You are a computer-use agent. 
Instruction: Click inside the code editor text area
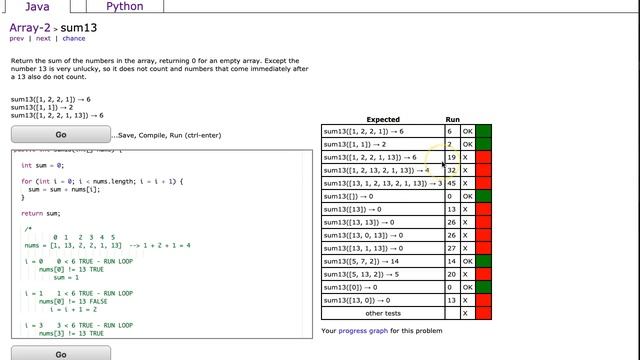click(162, 244)
